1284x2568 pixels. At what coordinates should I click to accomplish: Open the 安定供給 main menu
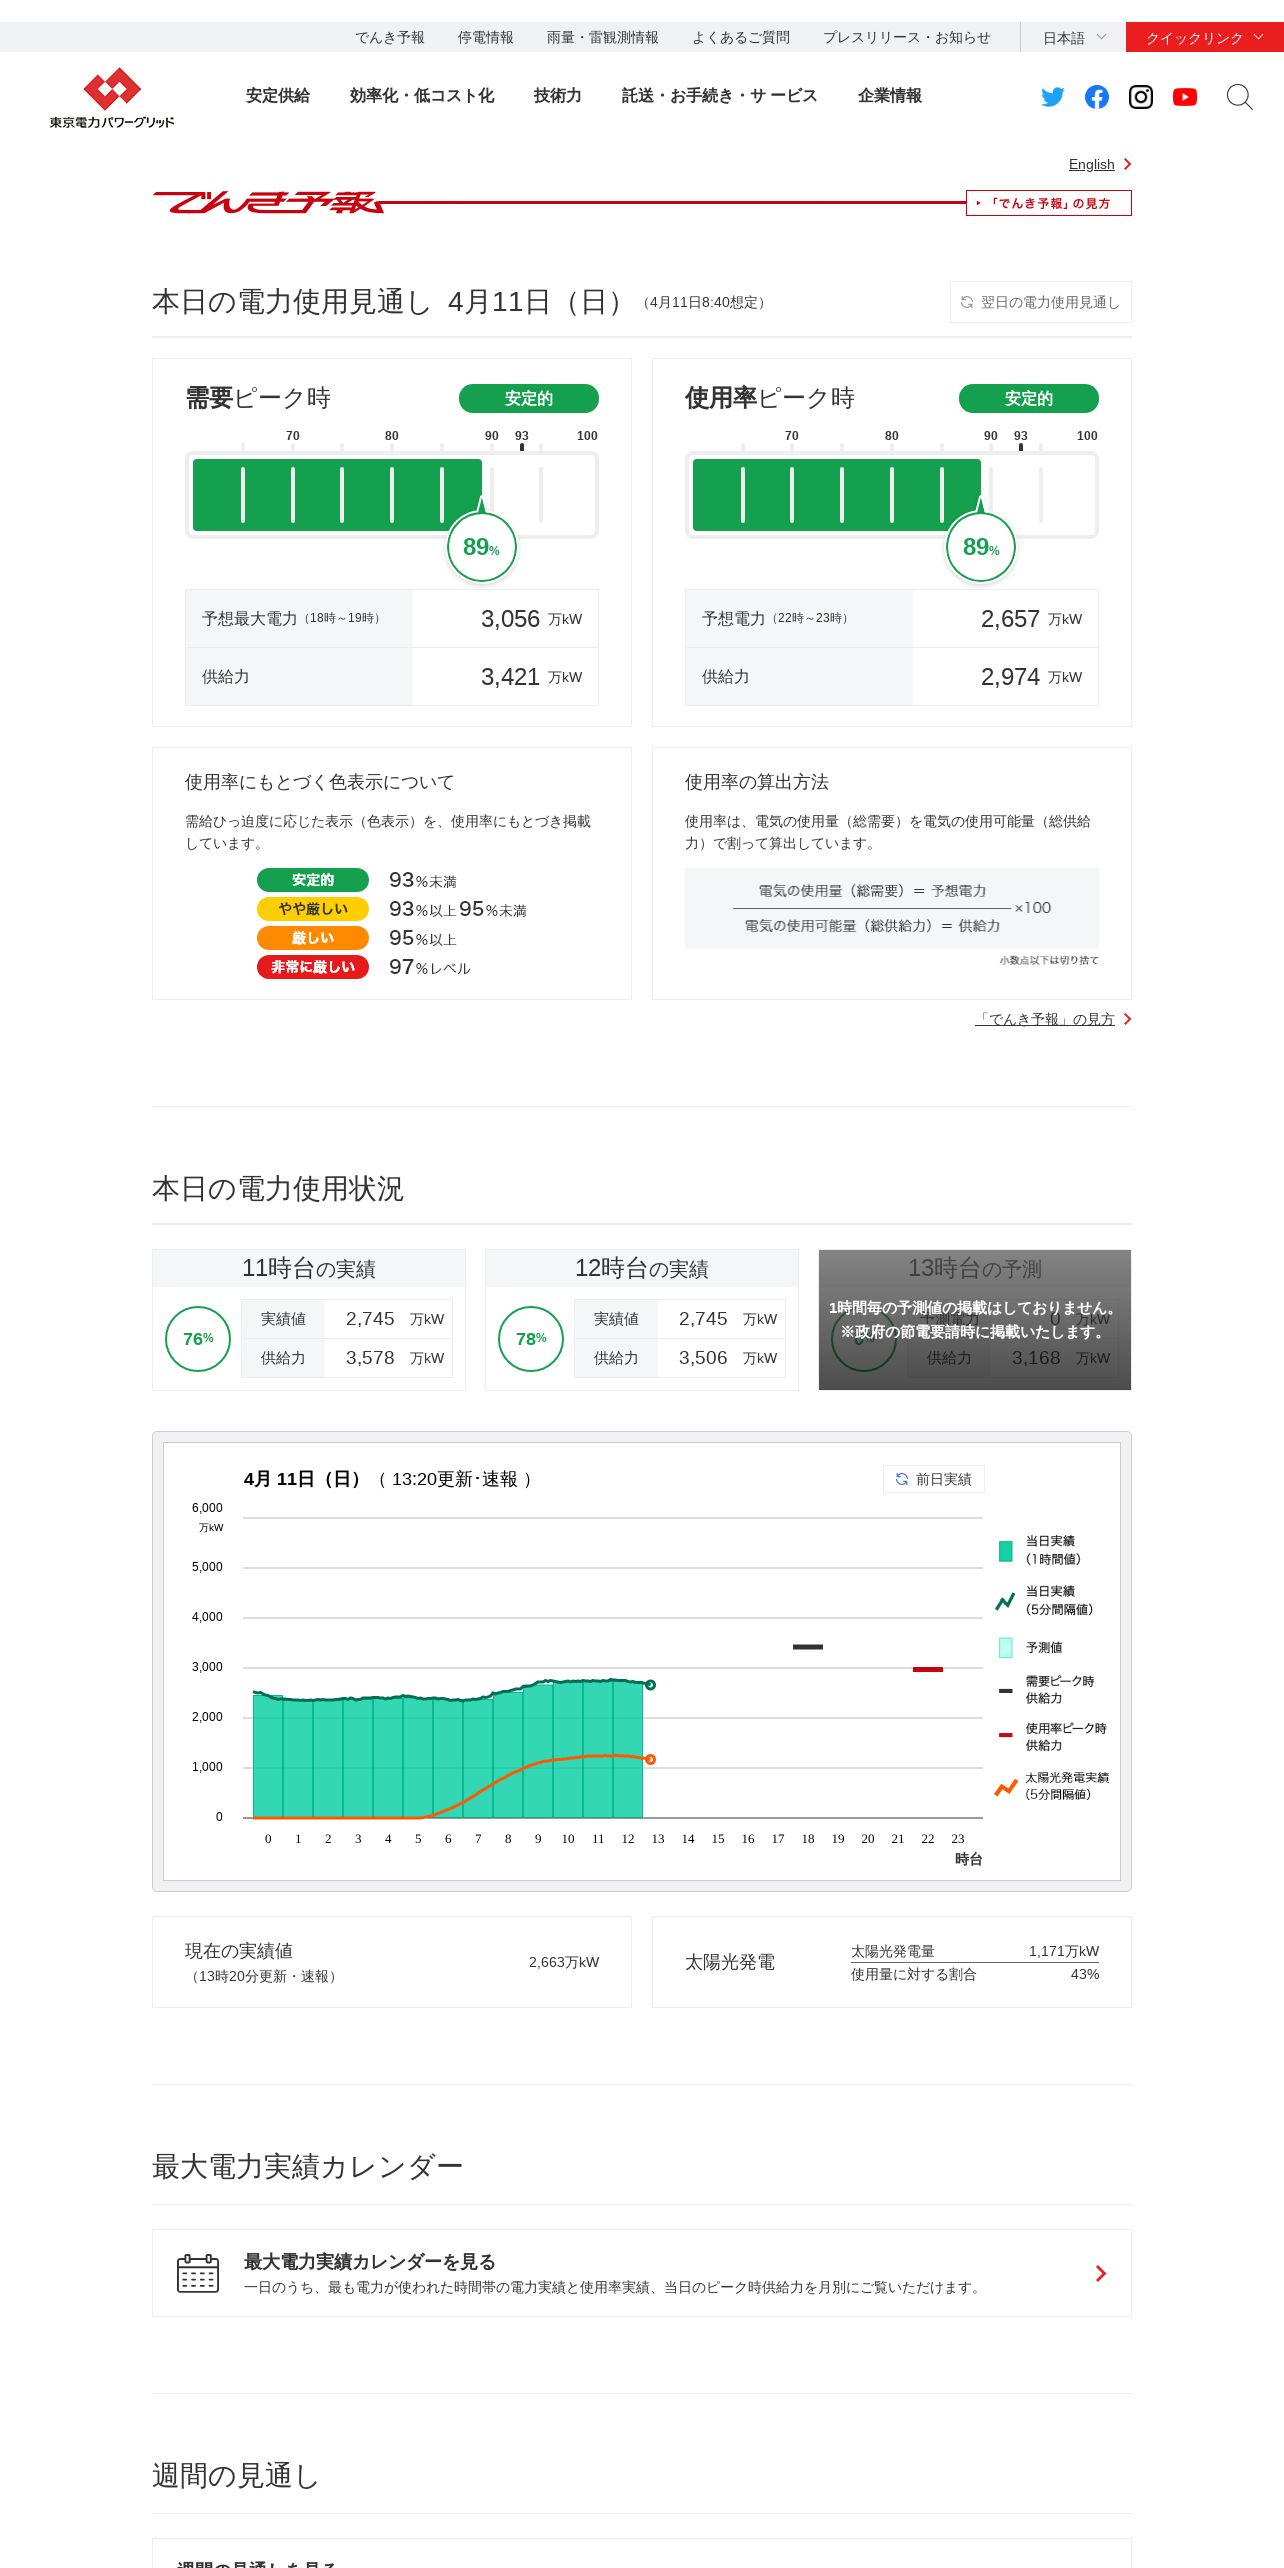[278, 96]
